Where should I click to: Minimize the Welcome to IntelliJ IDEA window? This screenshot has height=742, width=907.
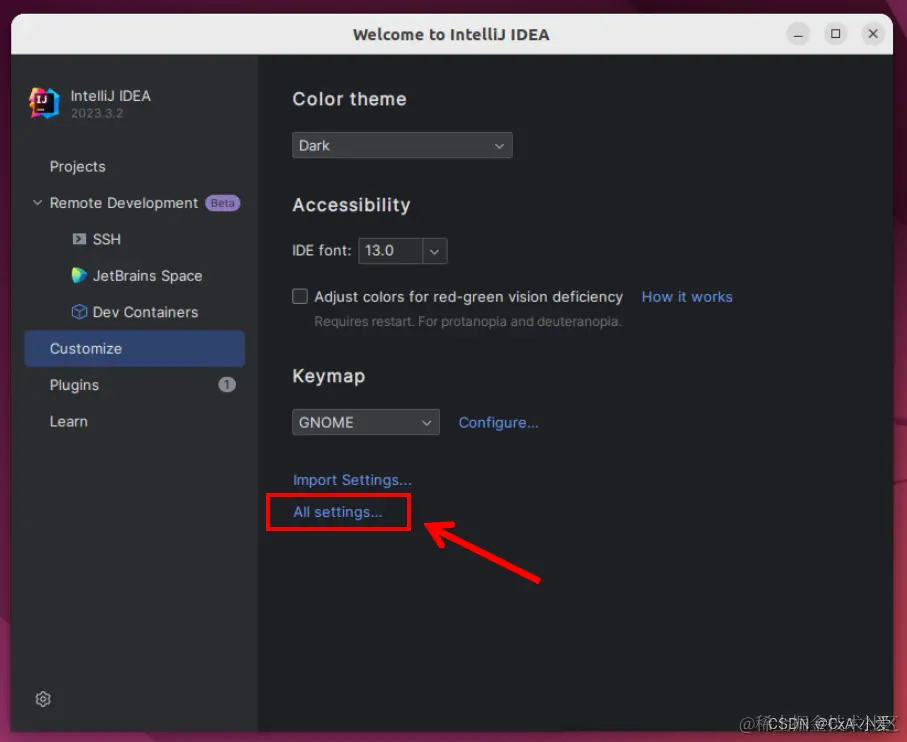(798, 34)
